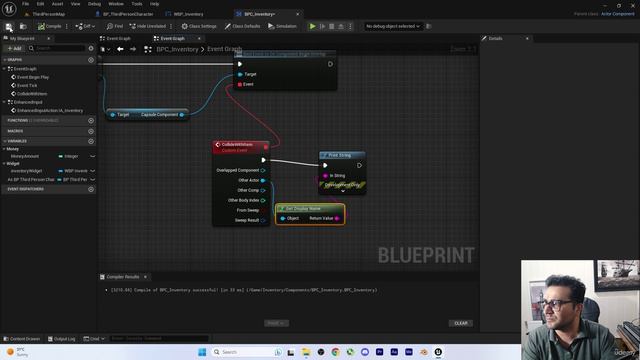Click the Save blueprint icon
The image size is (640, 360).
pyautogui.click(x=9, y=27)
